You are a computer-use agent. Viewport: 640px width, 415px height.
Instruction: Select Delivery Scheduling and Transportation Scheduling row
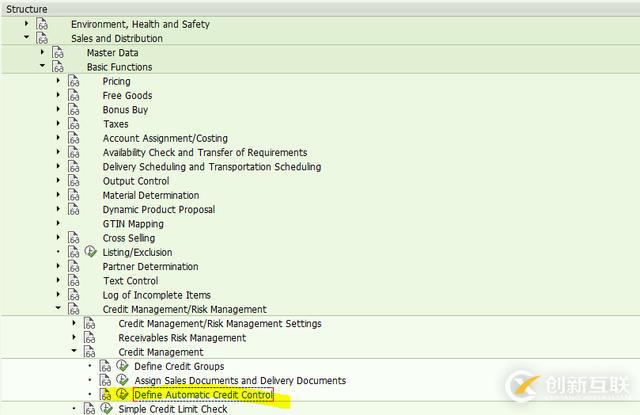[x=211, y=167]
